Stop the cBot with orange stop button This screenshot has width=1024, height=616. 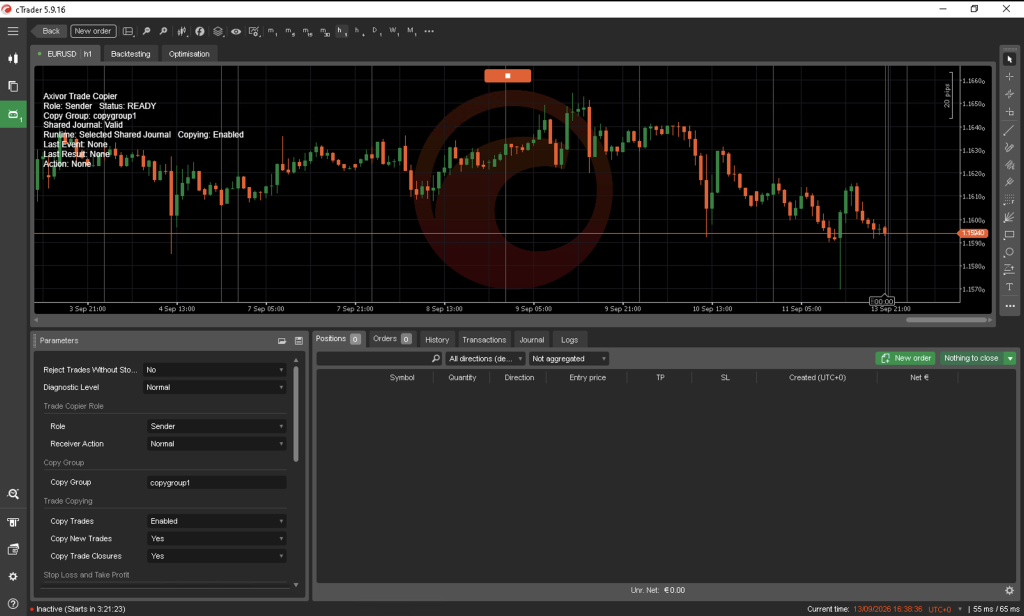click(x=507, y=76)
